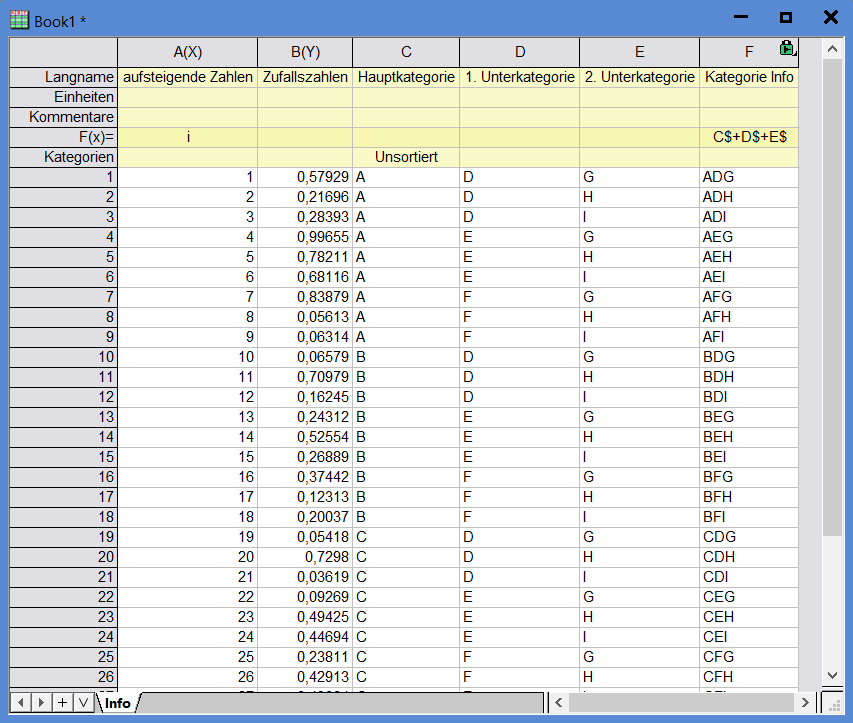This screenshot has width=853, height=723.
Task: Select column C header
Action: (406, 52)
